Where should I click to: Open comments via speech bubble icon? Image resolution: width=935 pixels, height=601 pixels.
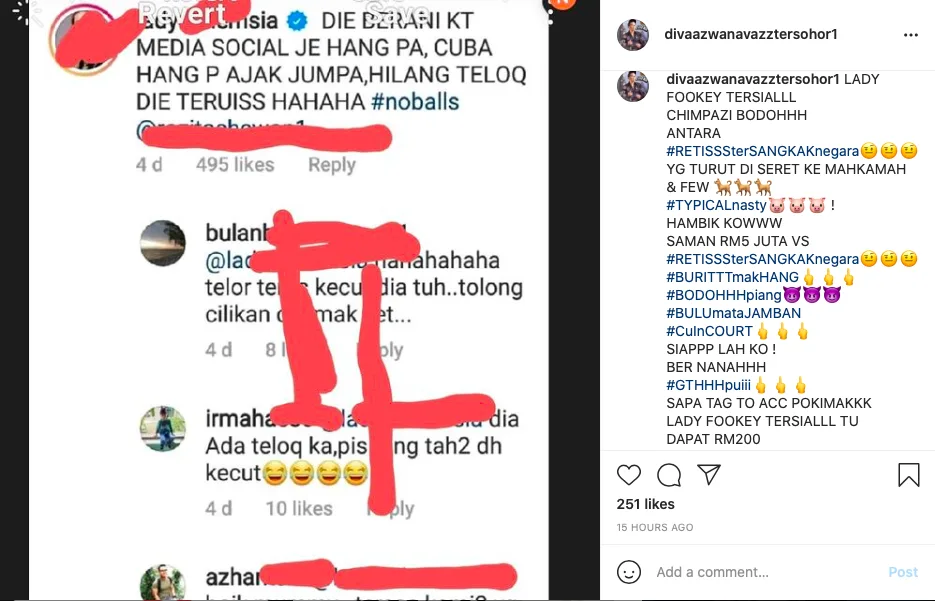tap(669, 475)
